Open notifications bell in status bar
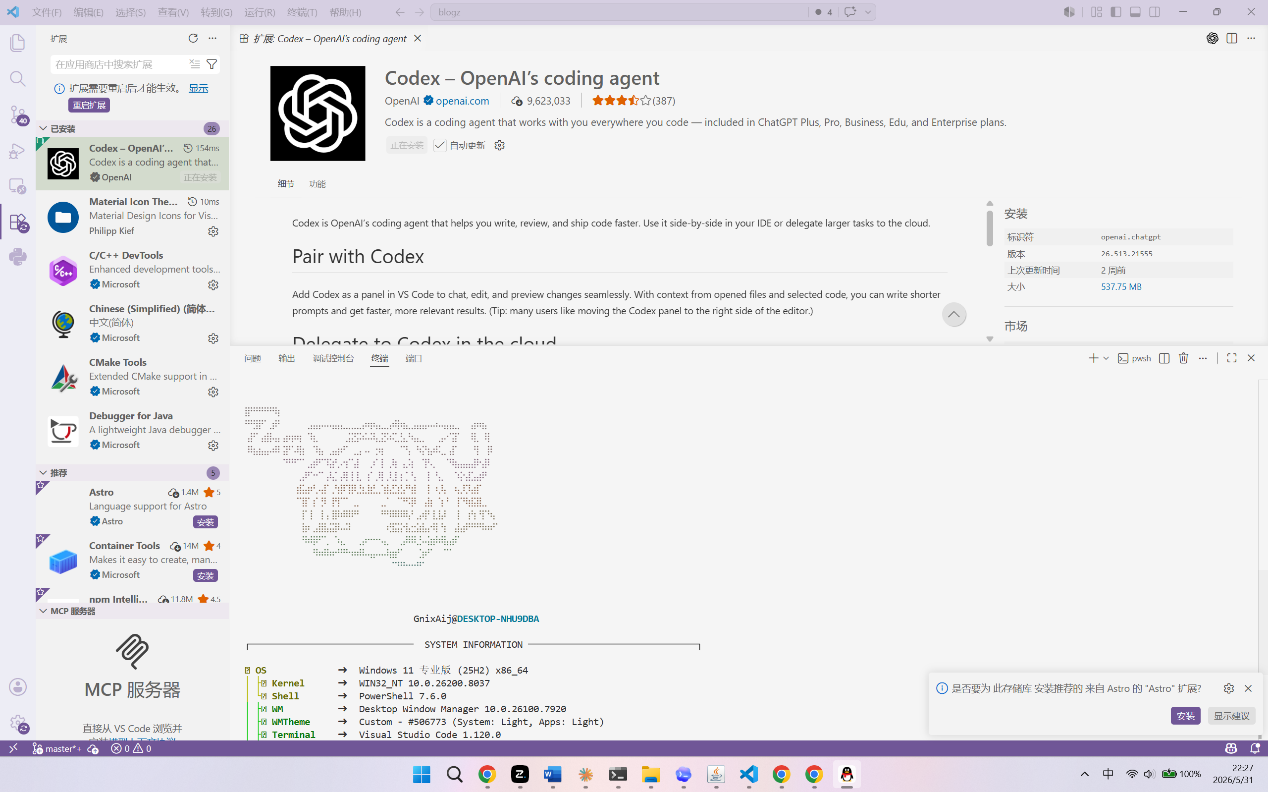 pos(1253,748)
